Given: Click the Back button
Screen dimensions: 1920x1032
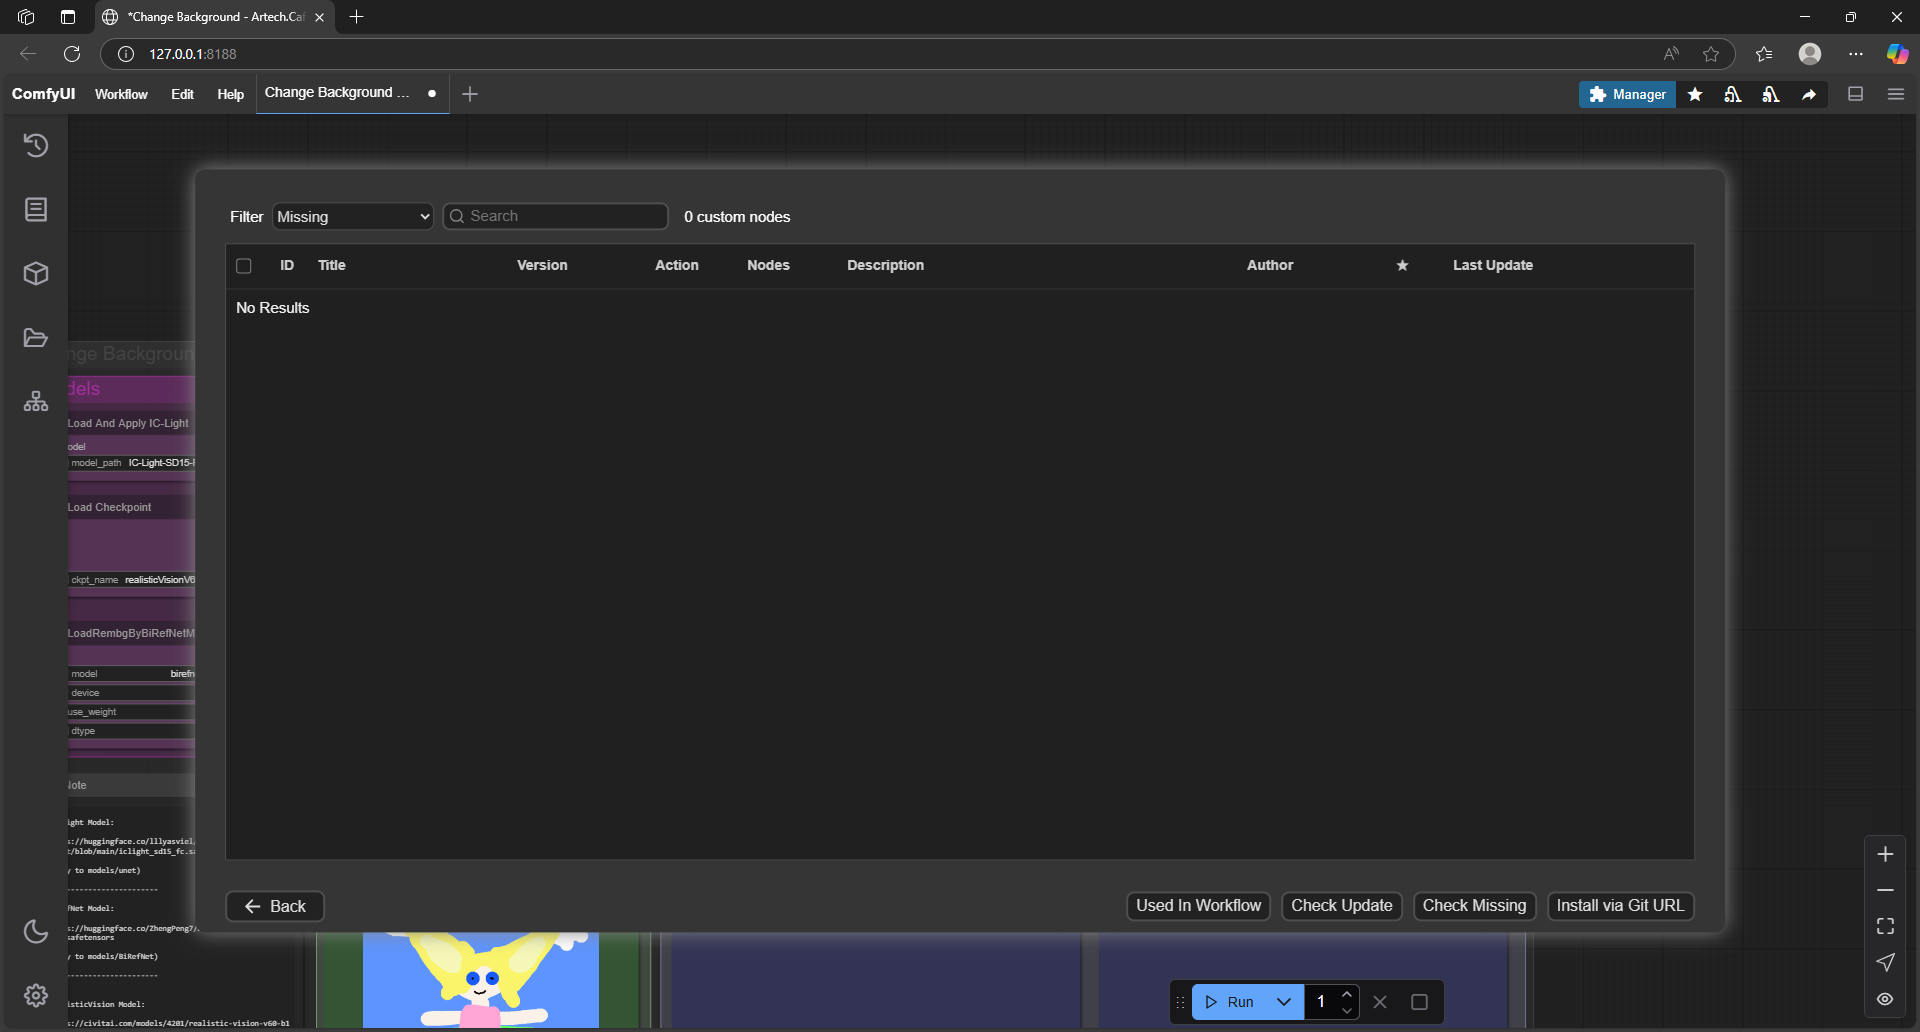Looking at the screenshot, I should click(x=275, y=907).
